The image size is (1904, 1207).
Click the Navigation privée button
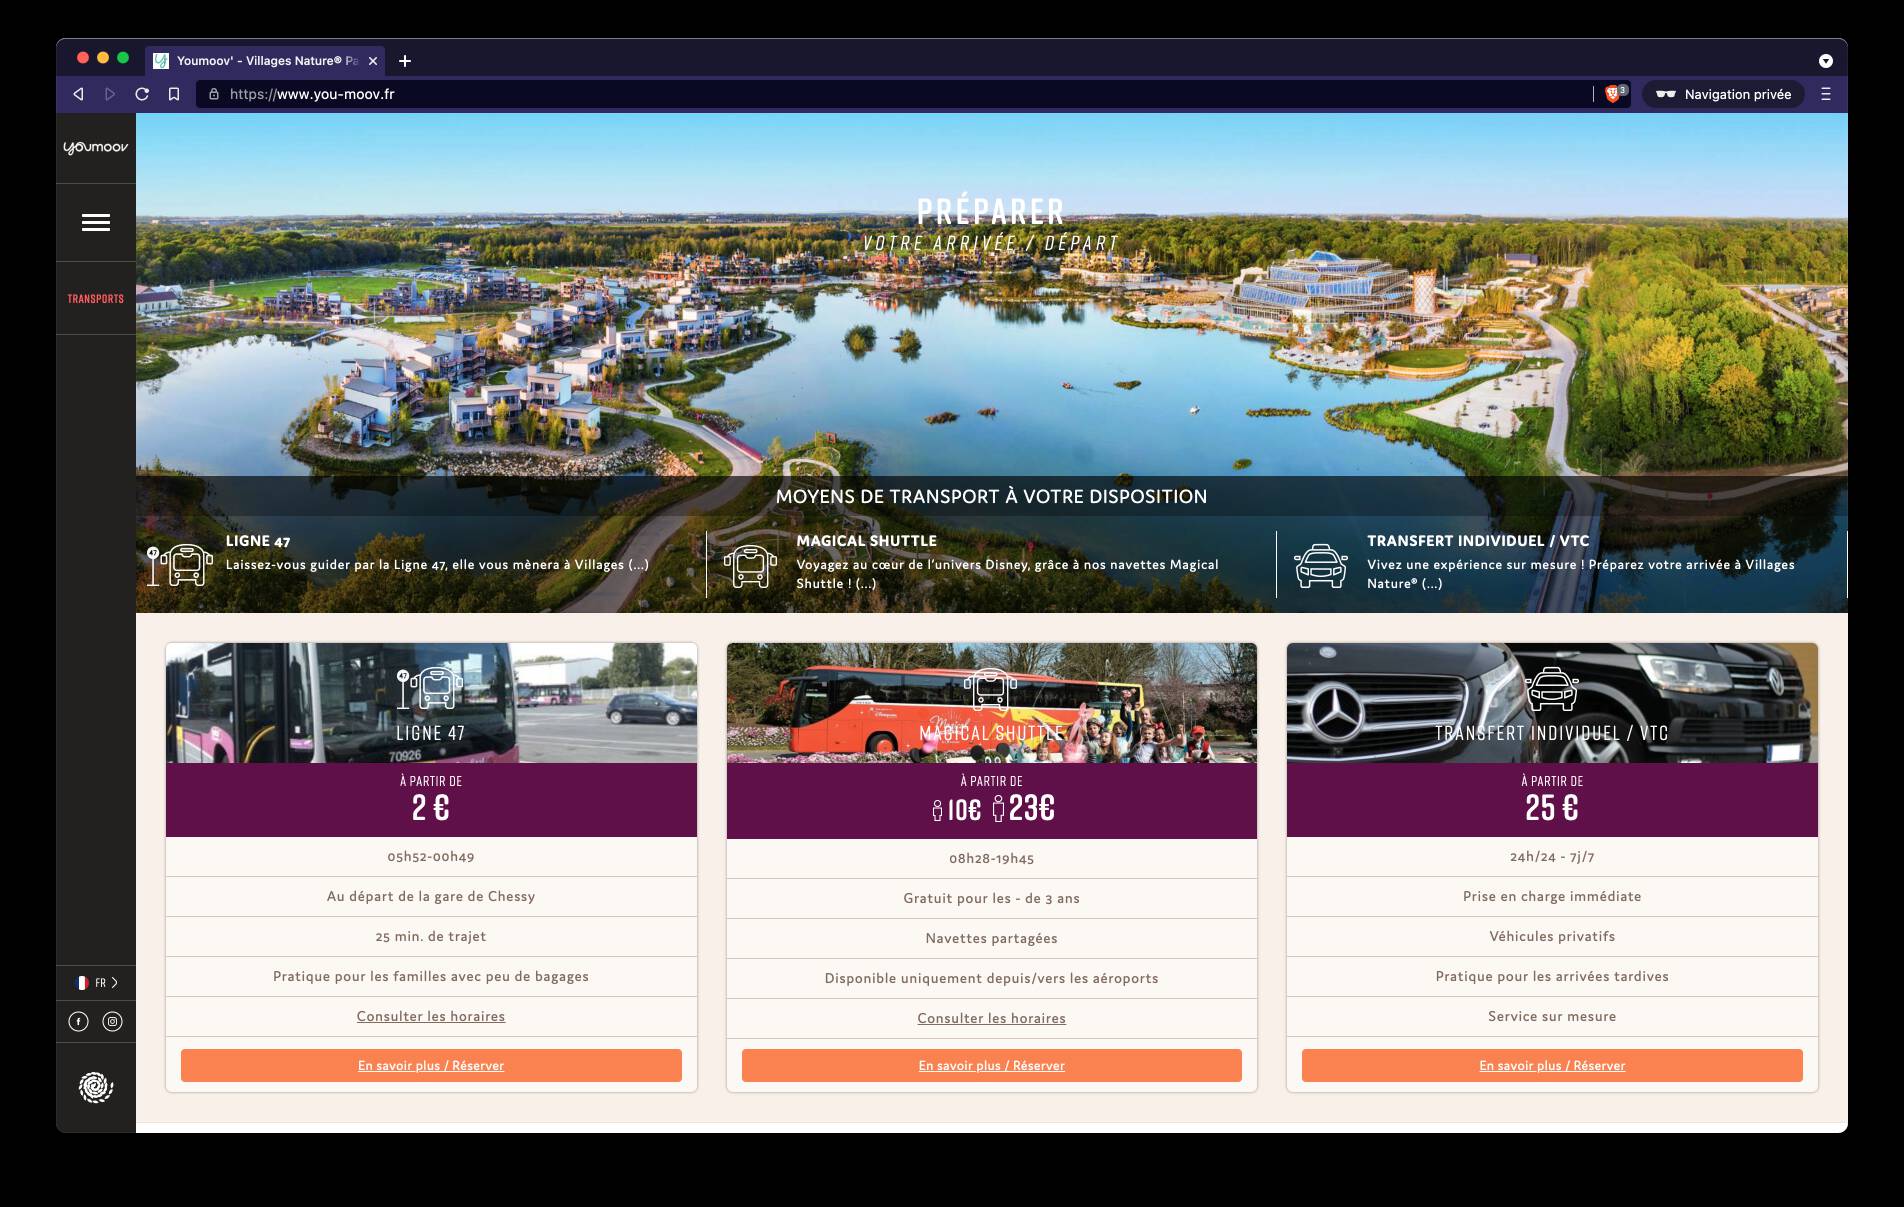[x=1724, y=94]
